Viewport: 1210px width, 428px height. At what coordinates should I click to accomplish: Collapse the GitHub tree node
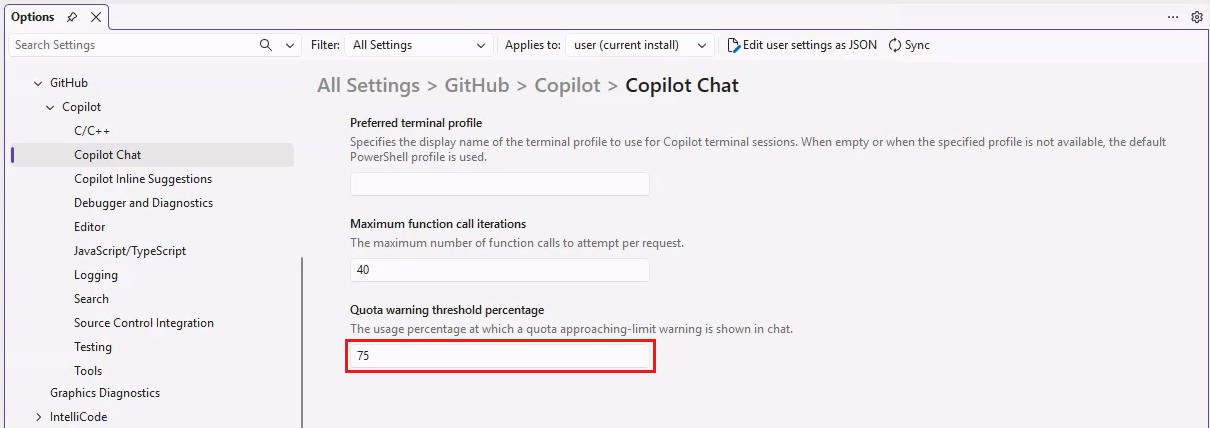tap(39, 83)
